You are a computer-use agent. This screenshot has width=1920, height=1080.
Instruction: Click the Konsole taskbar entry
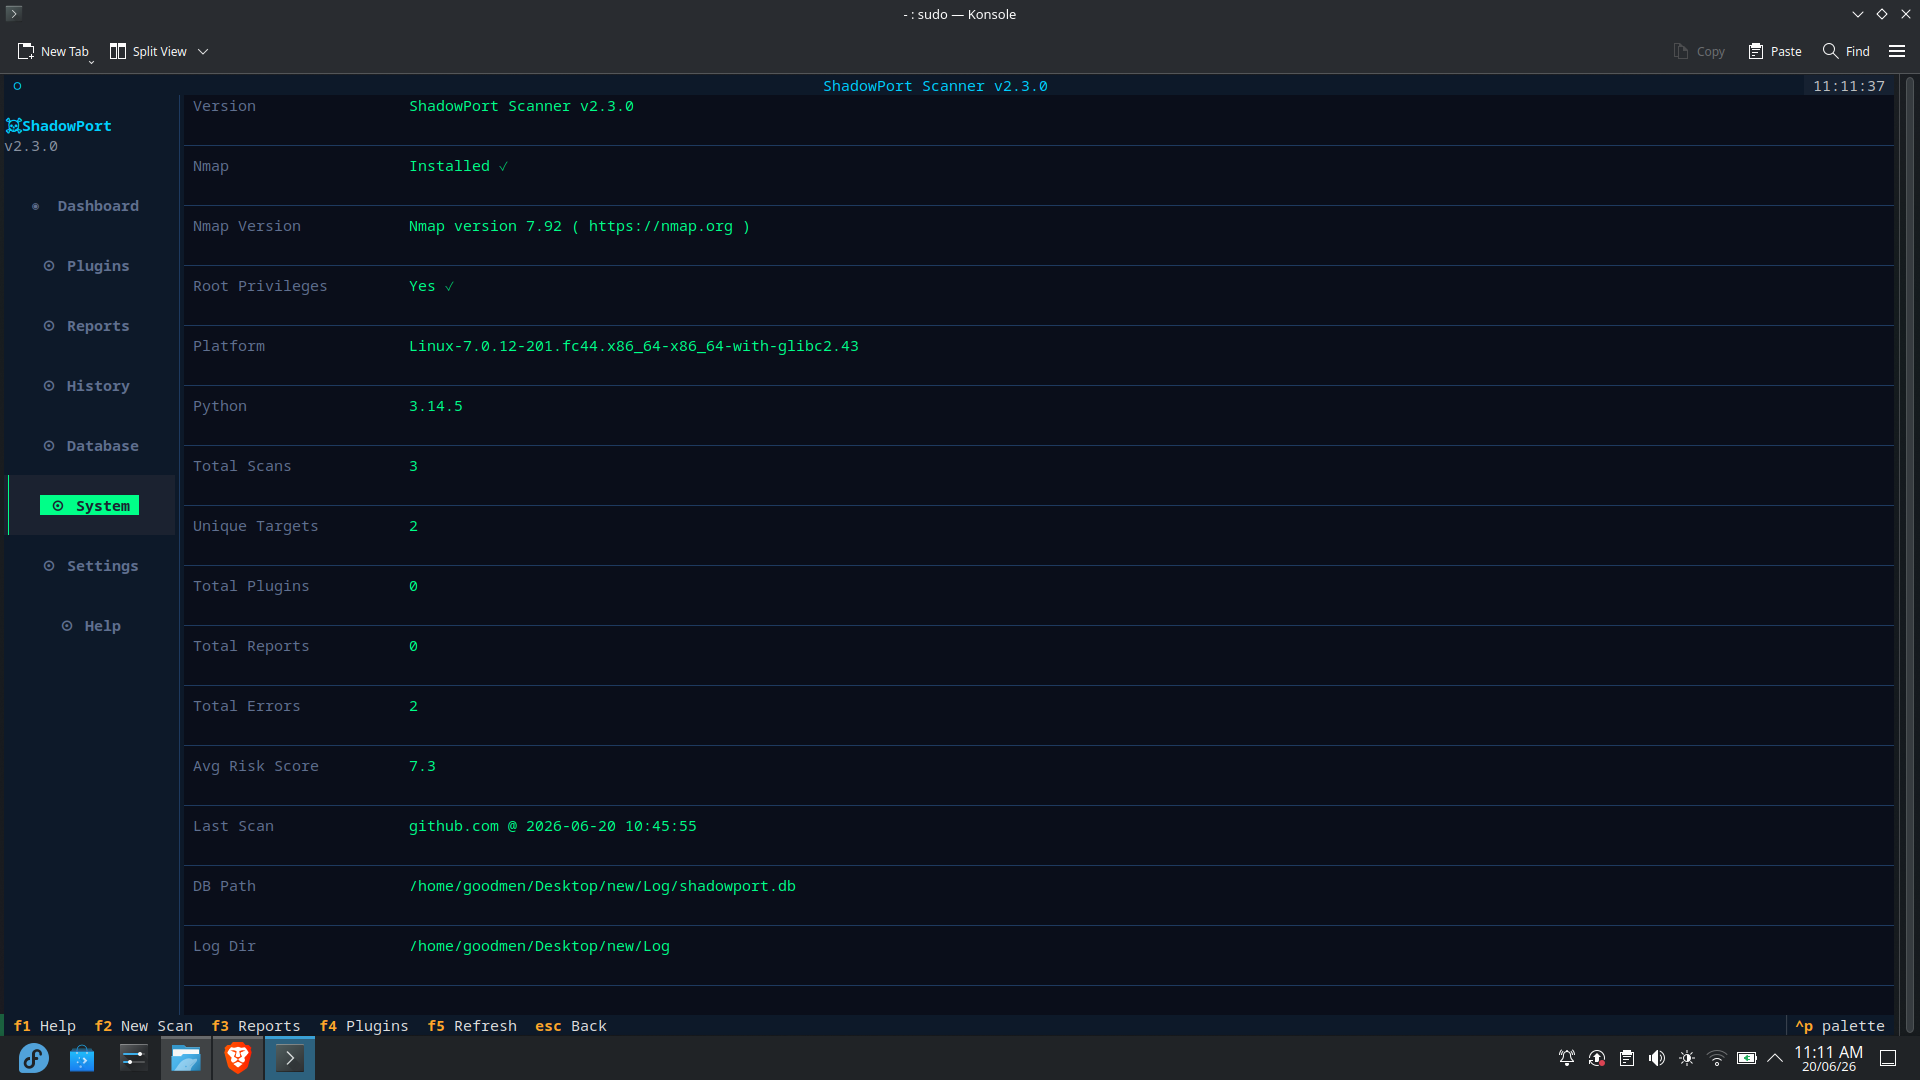[290, 1058]
